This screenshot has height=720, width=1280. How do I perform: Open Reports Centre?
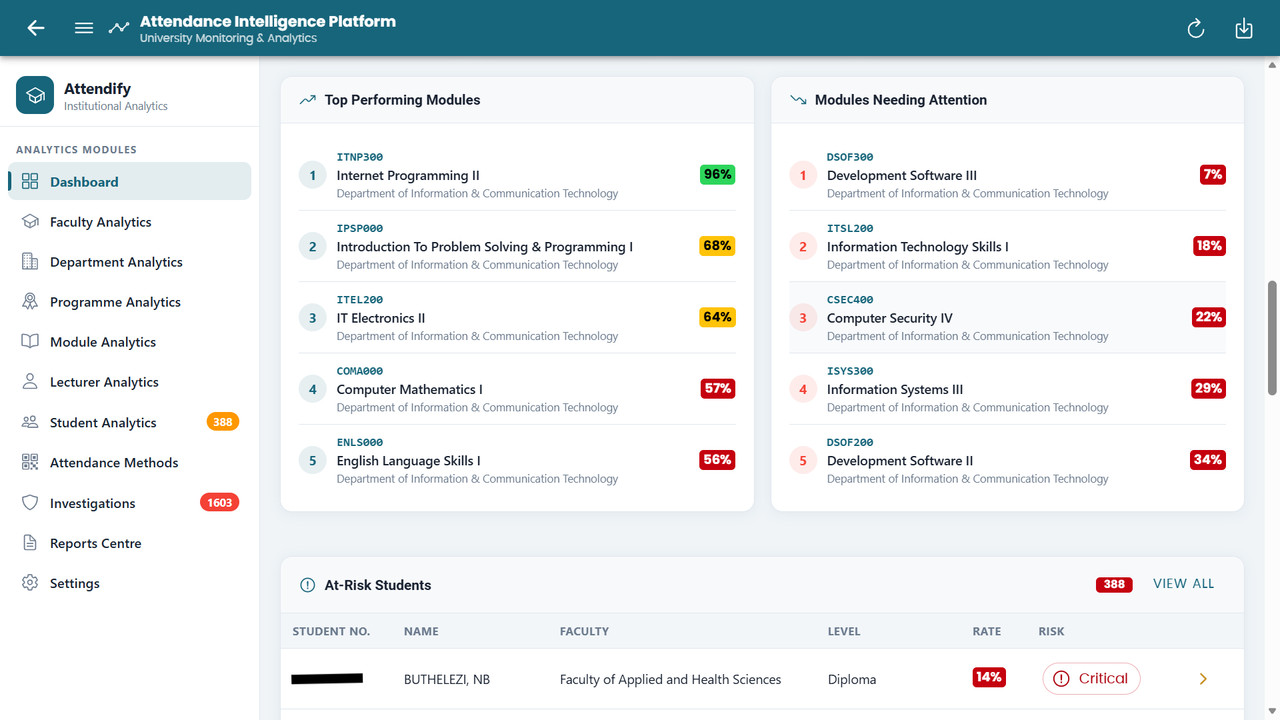[130, 543]
